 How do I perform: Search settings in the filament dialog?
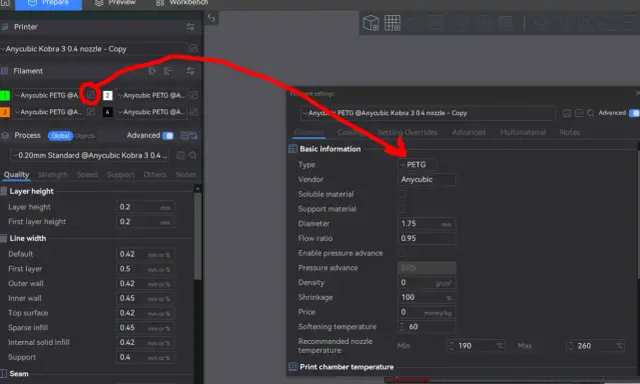click(591, 113)
